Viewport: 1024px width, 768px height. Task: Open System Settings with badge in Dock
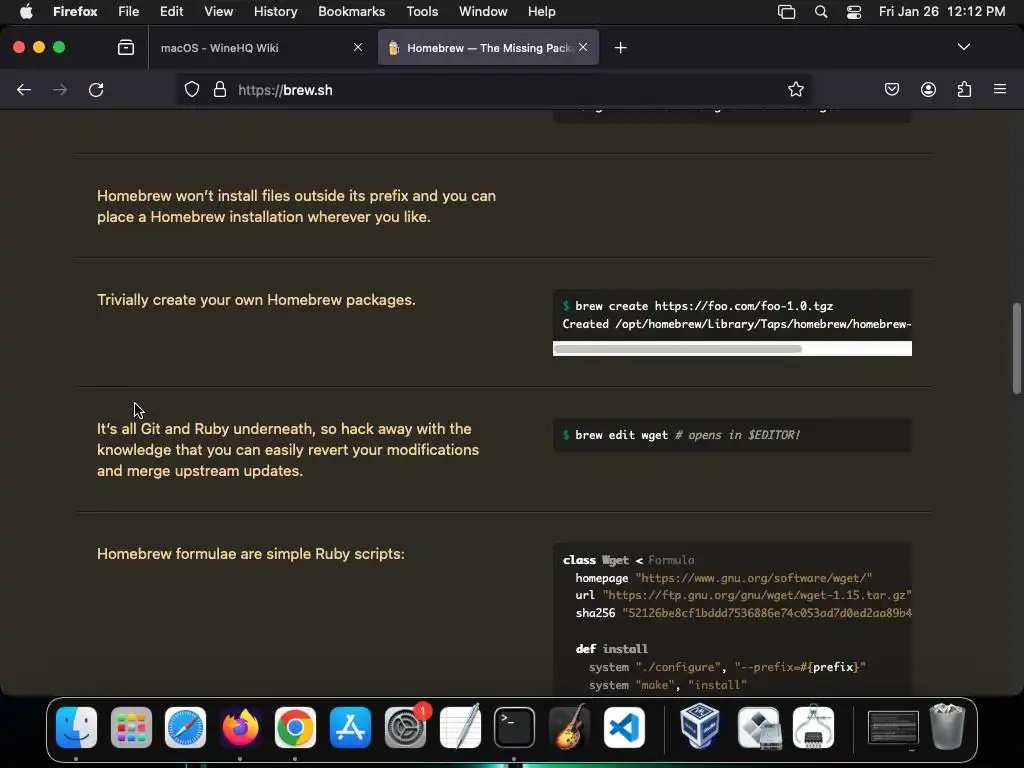coord(406,728)
